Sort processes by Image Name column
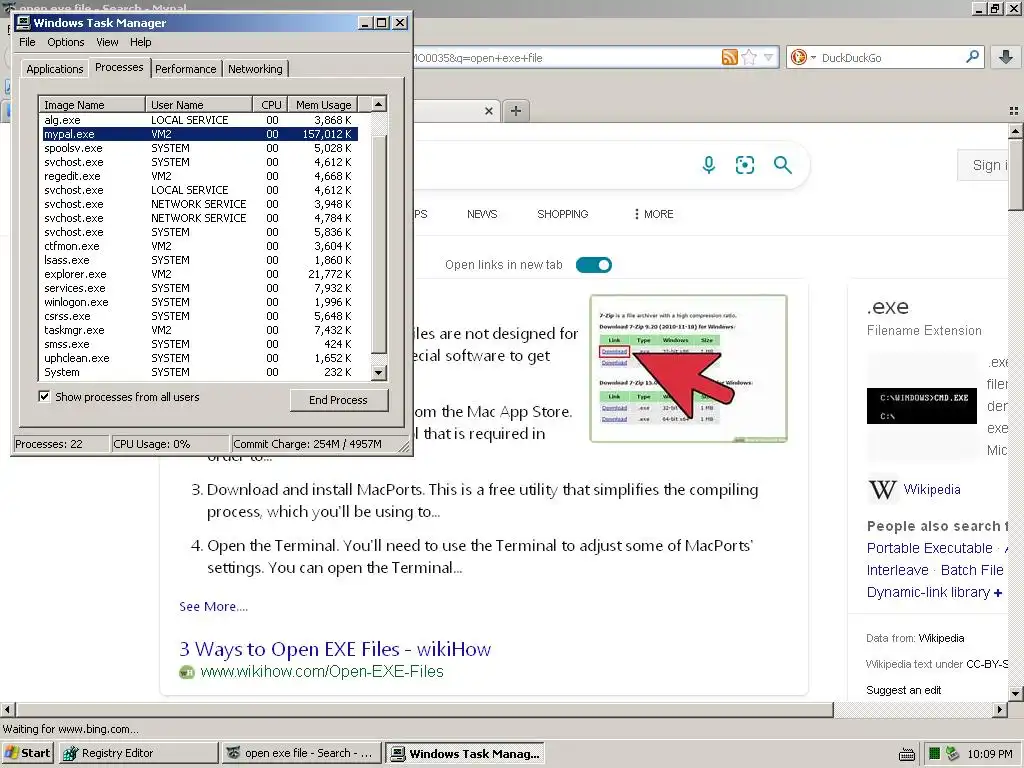The image size is (1024, 768). tap(92, 104)
